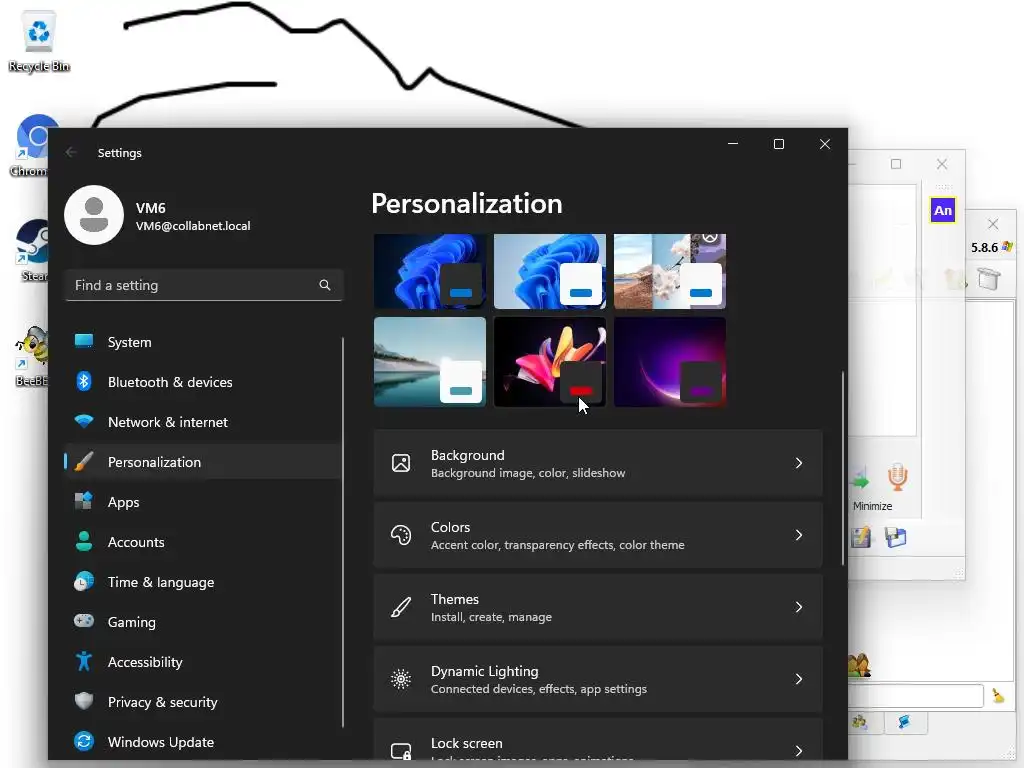Click the blue floppy disks save icon
The image size is (1024, 768).
tap(896, 537)
